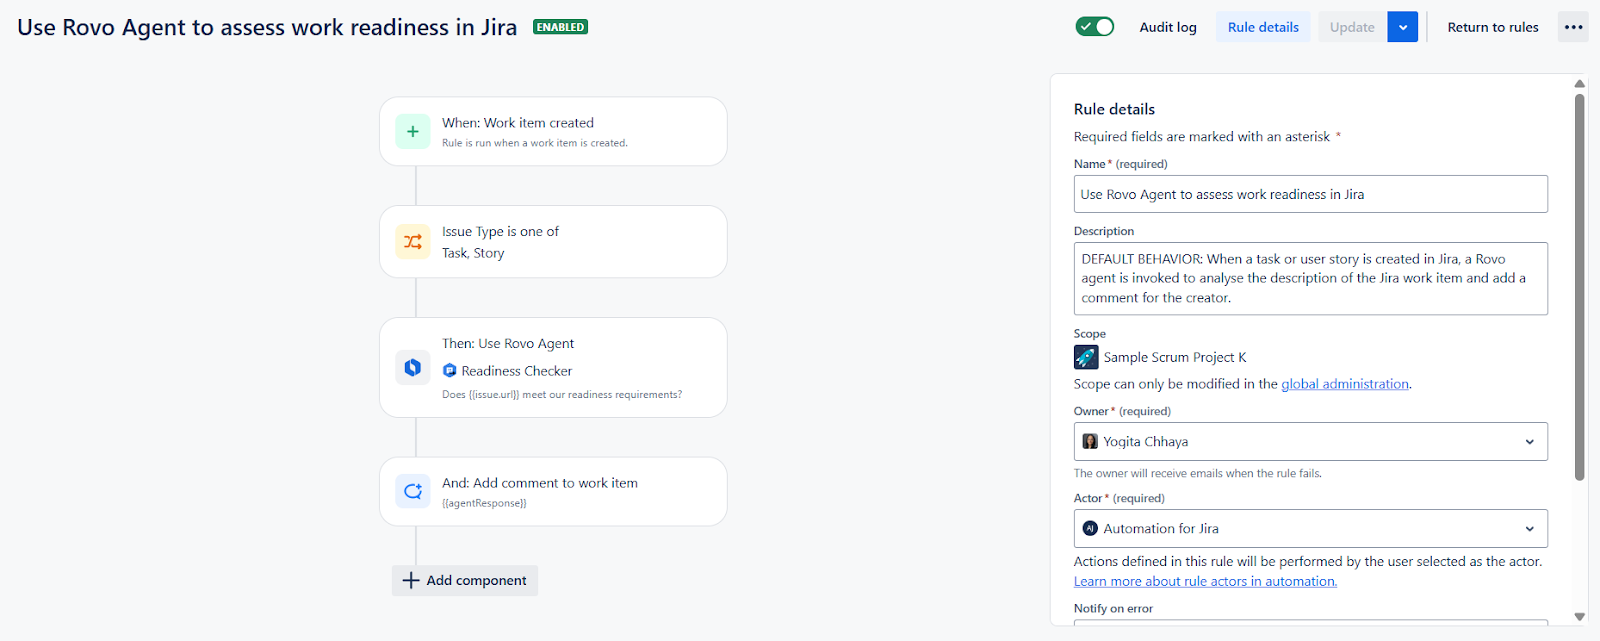This screenshot has width=1600, height=641.
Task: Click the '{{agentResponse}}' text
Action: (484, 503)
